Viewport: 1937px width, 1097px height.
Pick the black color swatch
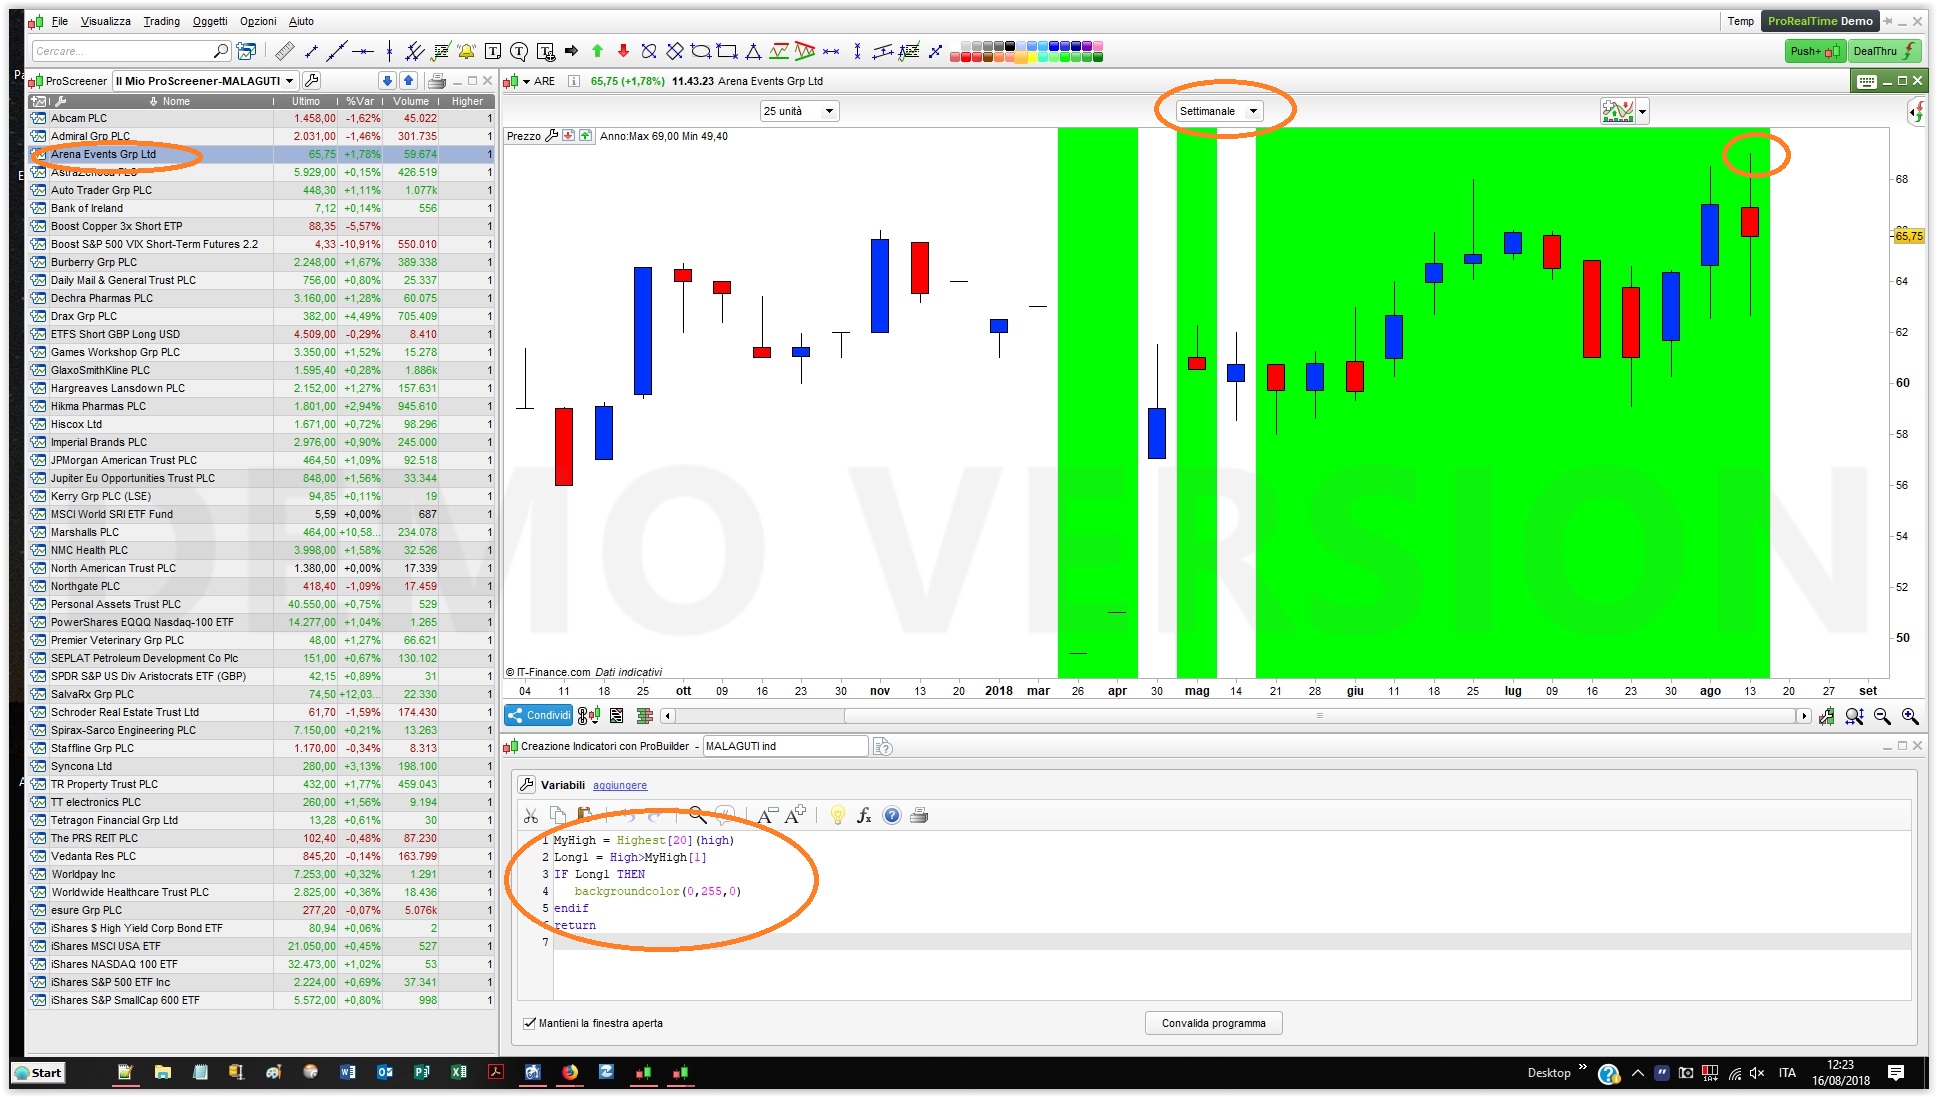point(1010,46)
